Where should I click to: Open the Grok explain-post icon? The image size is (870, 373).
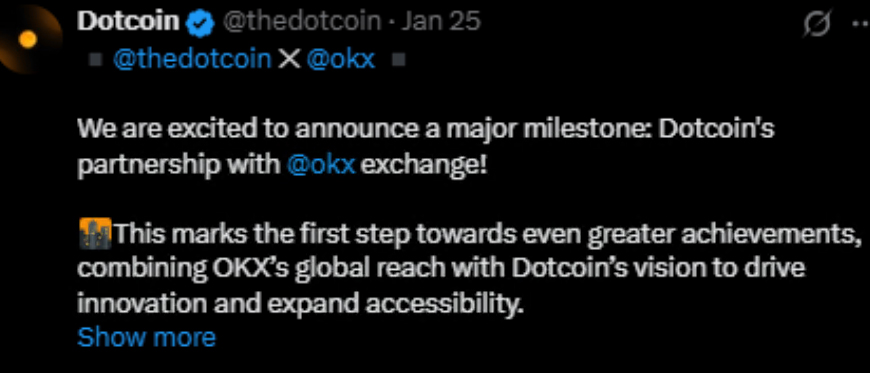click(817, 24)
